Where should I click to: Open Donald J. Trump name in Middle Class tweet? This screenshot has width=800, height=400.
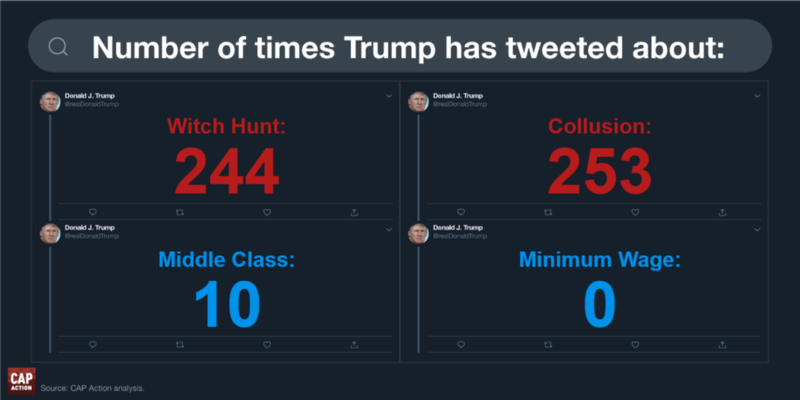89,228
